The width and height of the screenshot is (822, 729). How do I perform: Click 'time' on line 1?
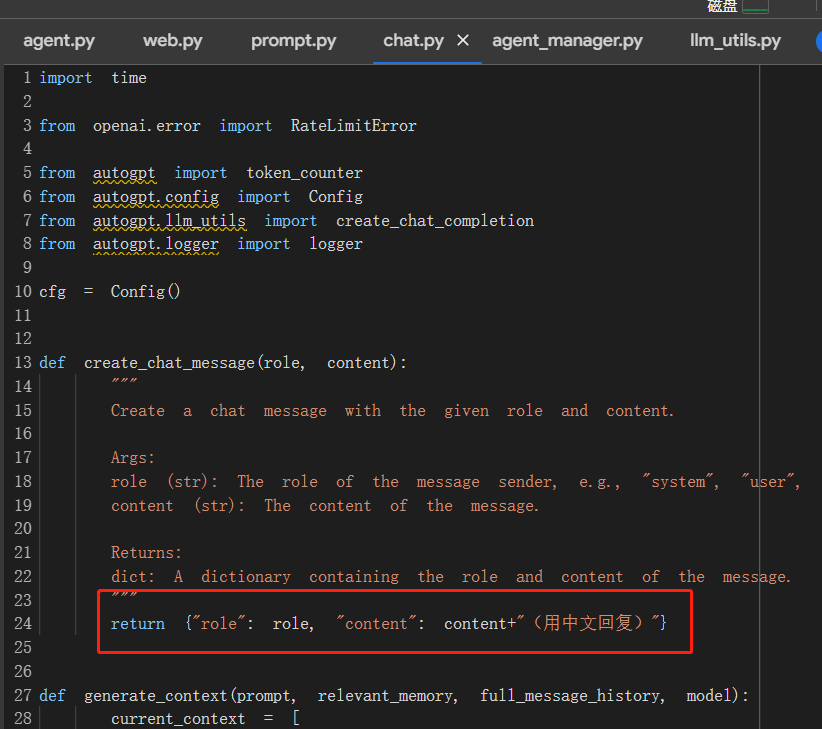[128, 78]
